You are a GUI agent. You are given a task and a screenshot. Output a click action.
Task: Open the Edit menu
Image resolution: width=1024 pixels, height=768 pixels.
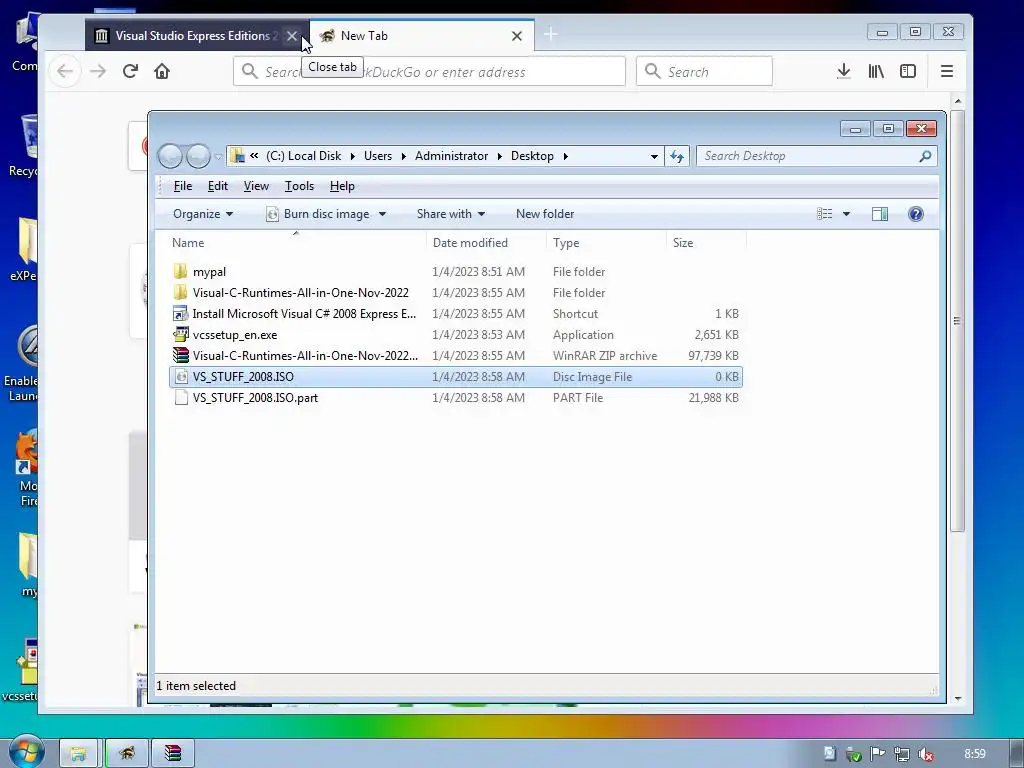coord(217,186)
